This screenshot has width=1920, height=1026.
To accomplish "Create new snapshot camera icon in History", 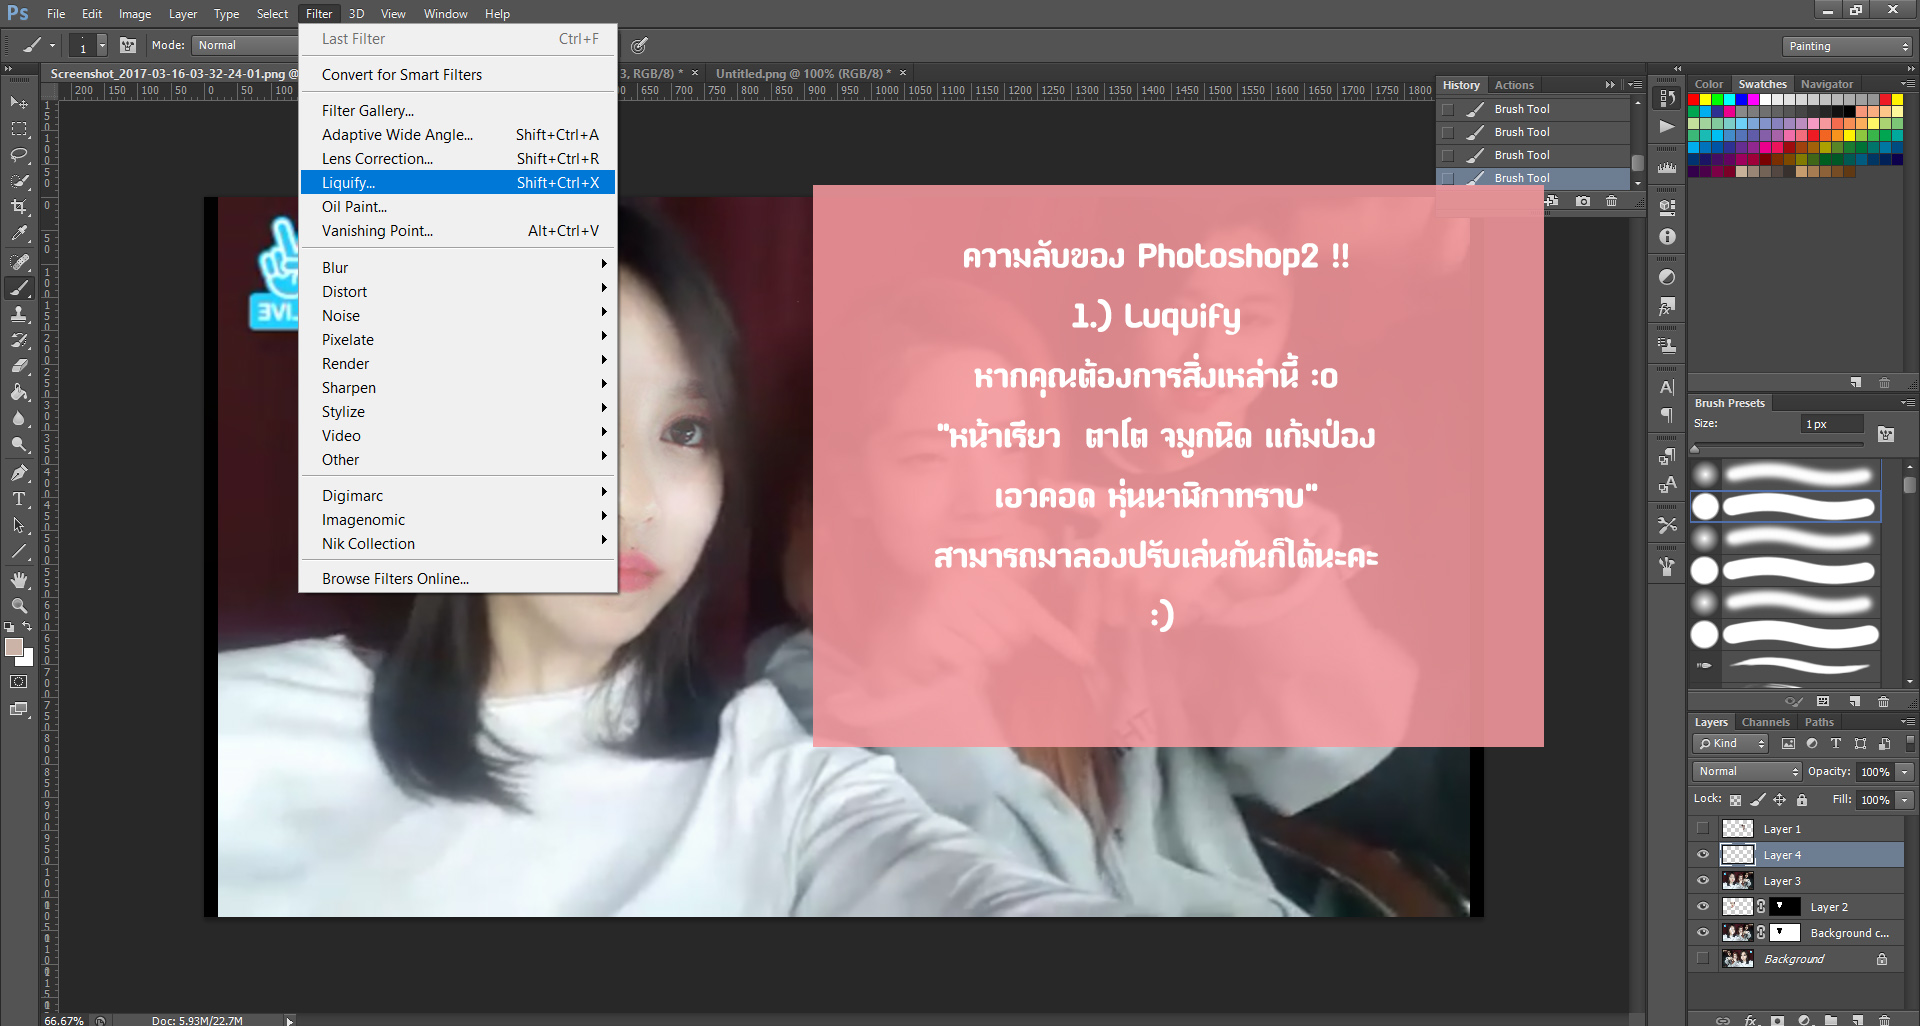I will pos(1583,201).
